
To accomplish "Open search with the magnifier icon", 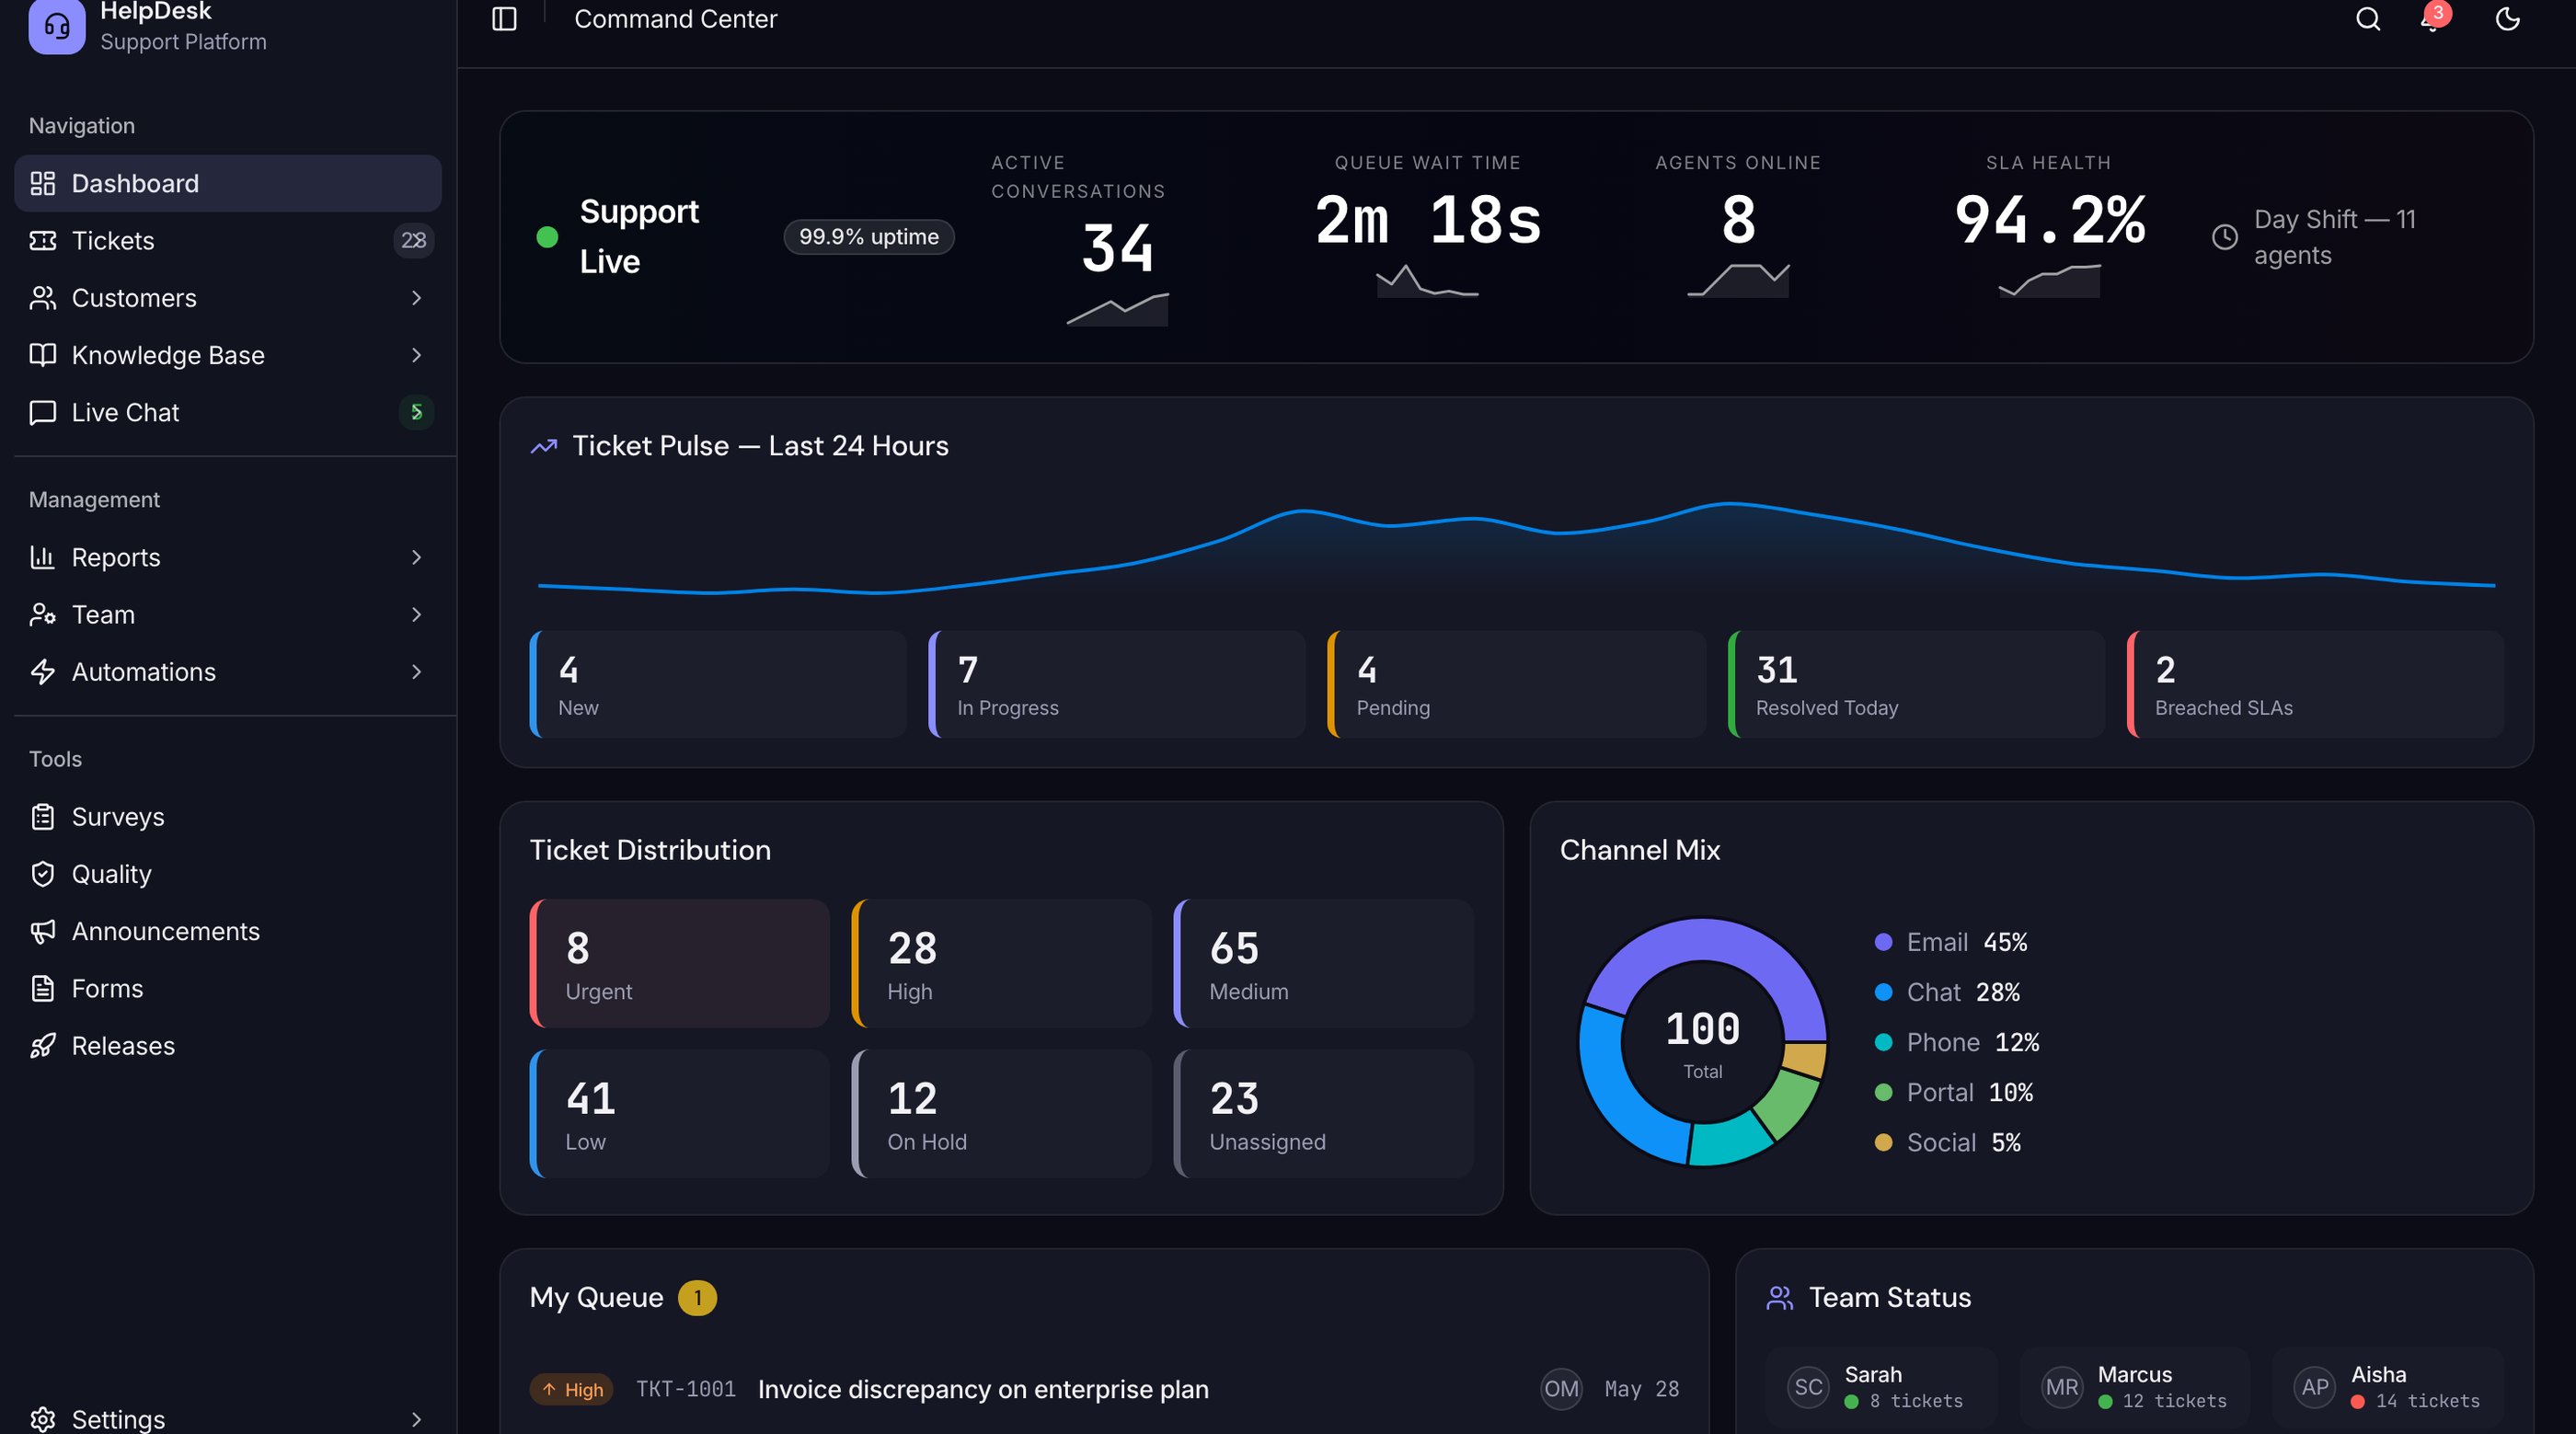I will 2367,19.
